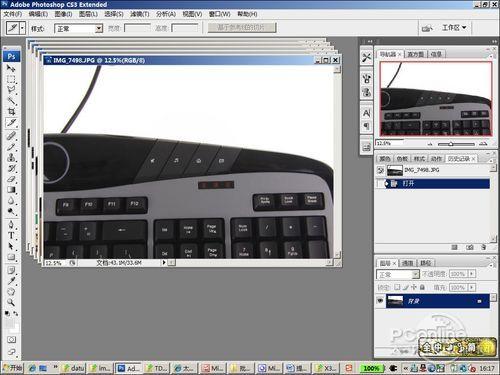This screenshot has width=500, height=375.
Task: Set history brush source to IMG_7498.JPG snapshot
Action: pyautogui.click(x=380, y=170)
